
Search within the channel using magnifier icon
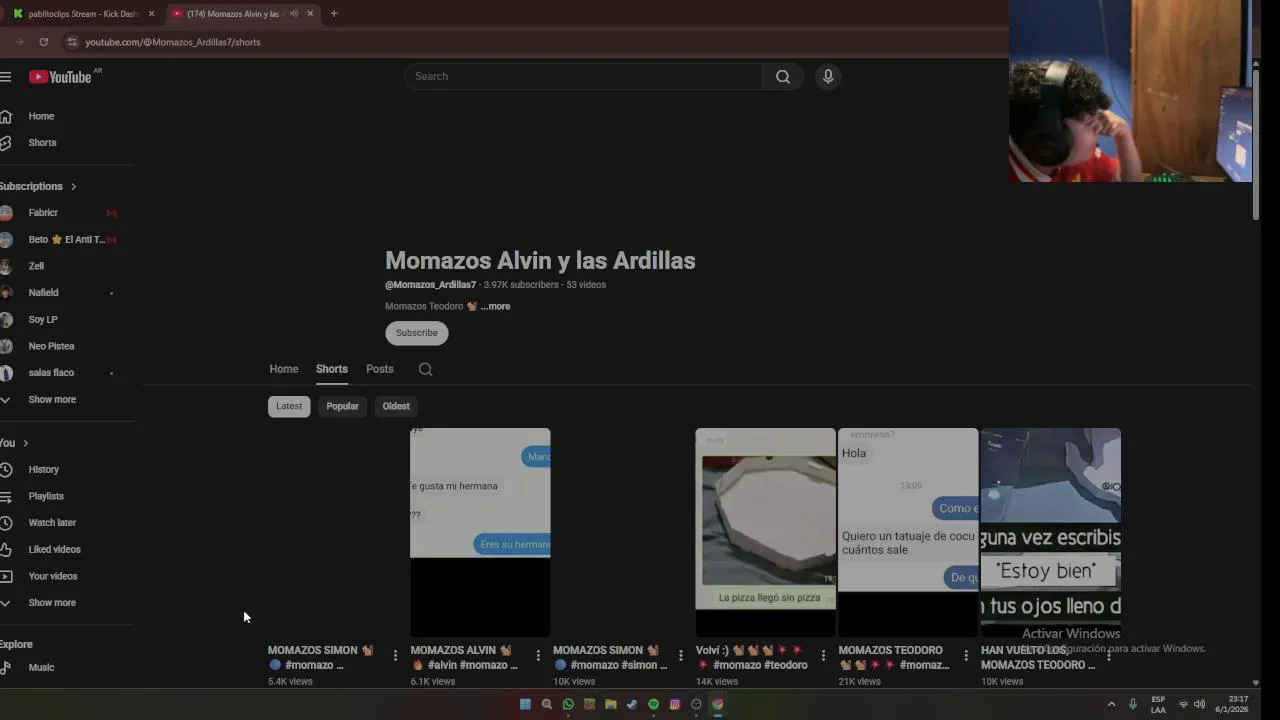425,369
